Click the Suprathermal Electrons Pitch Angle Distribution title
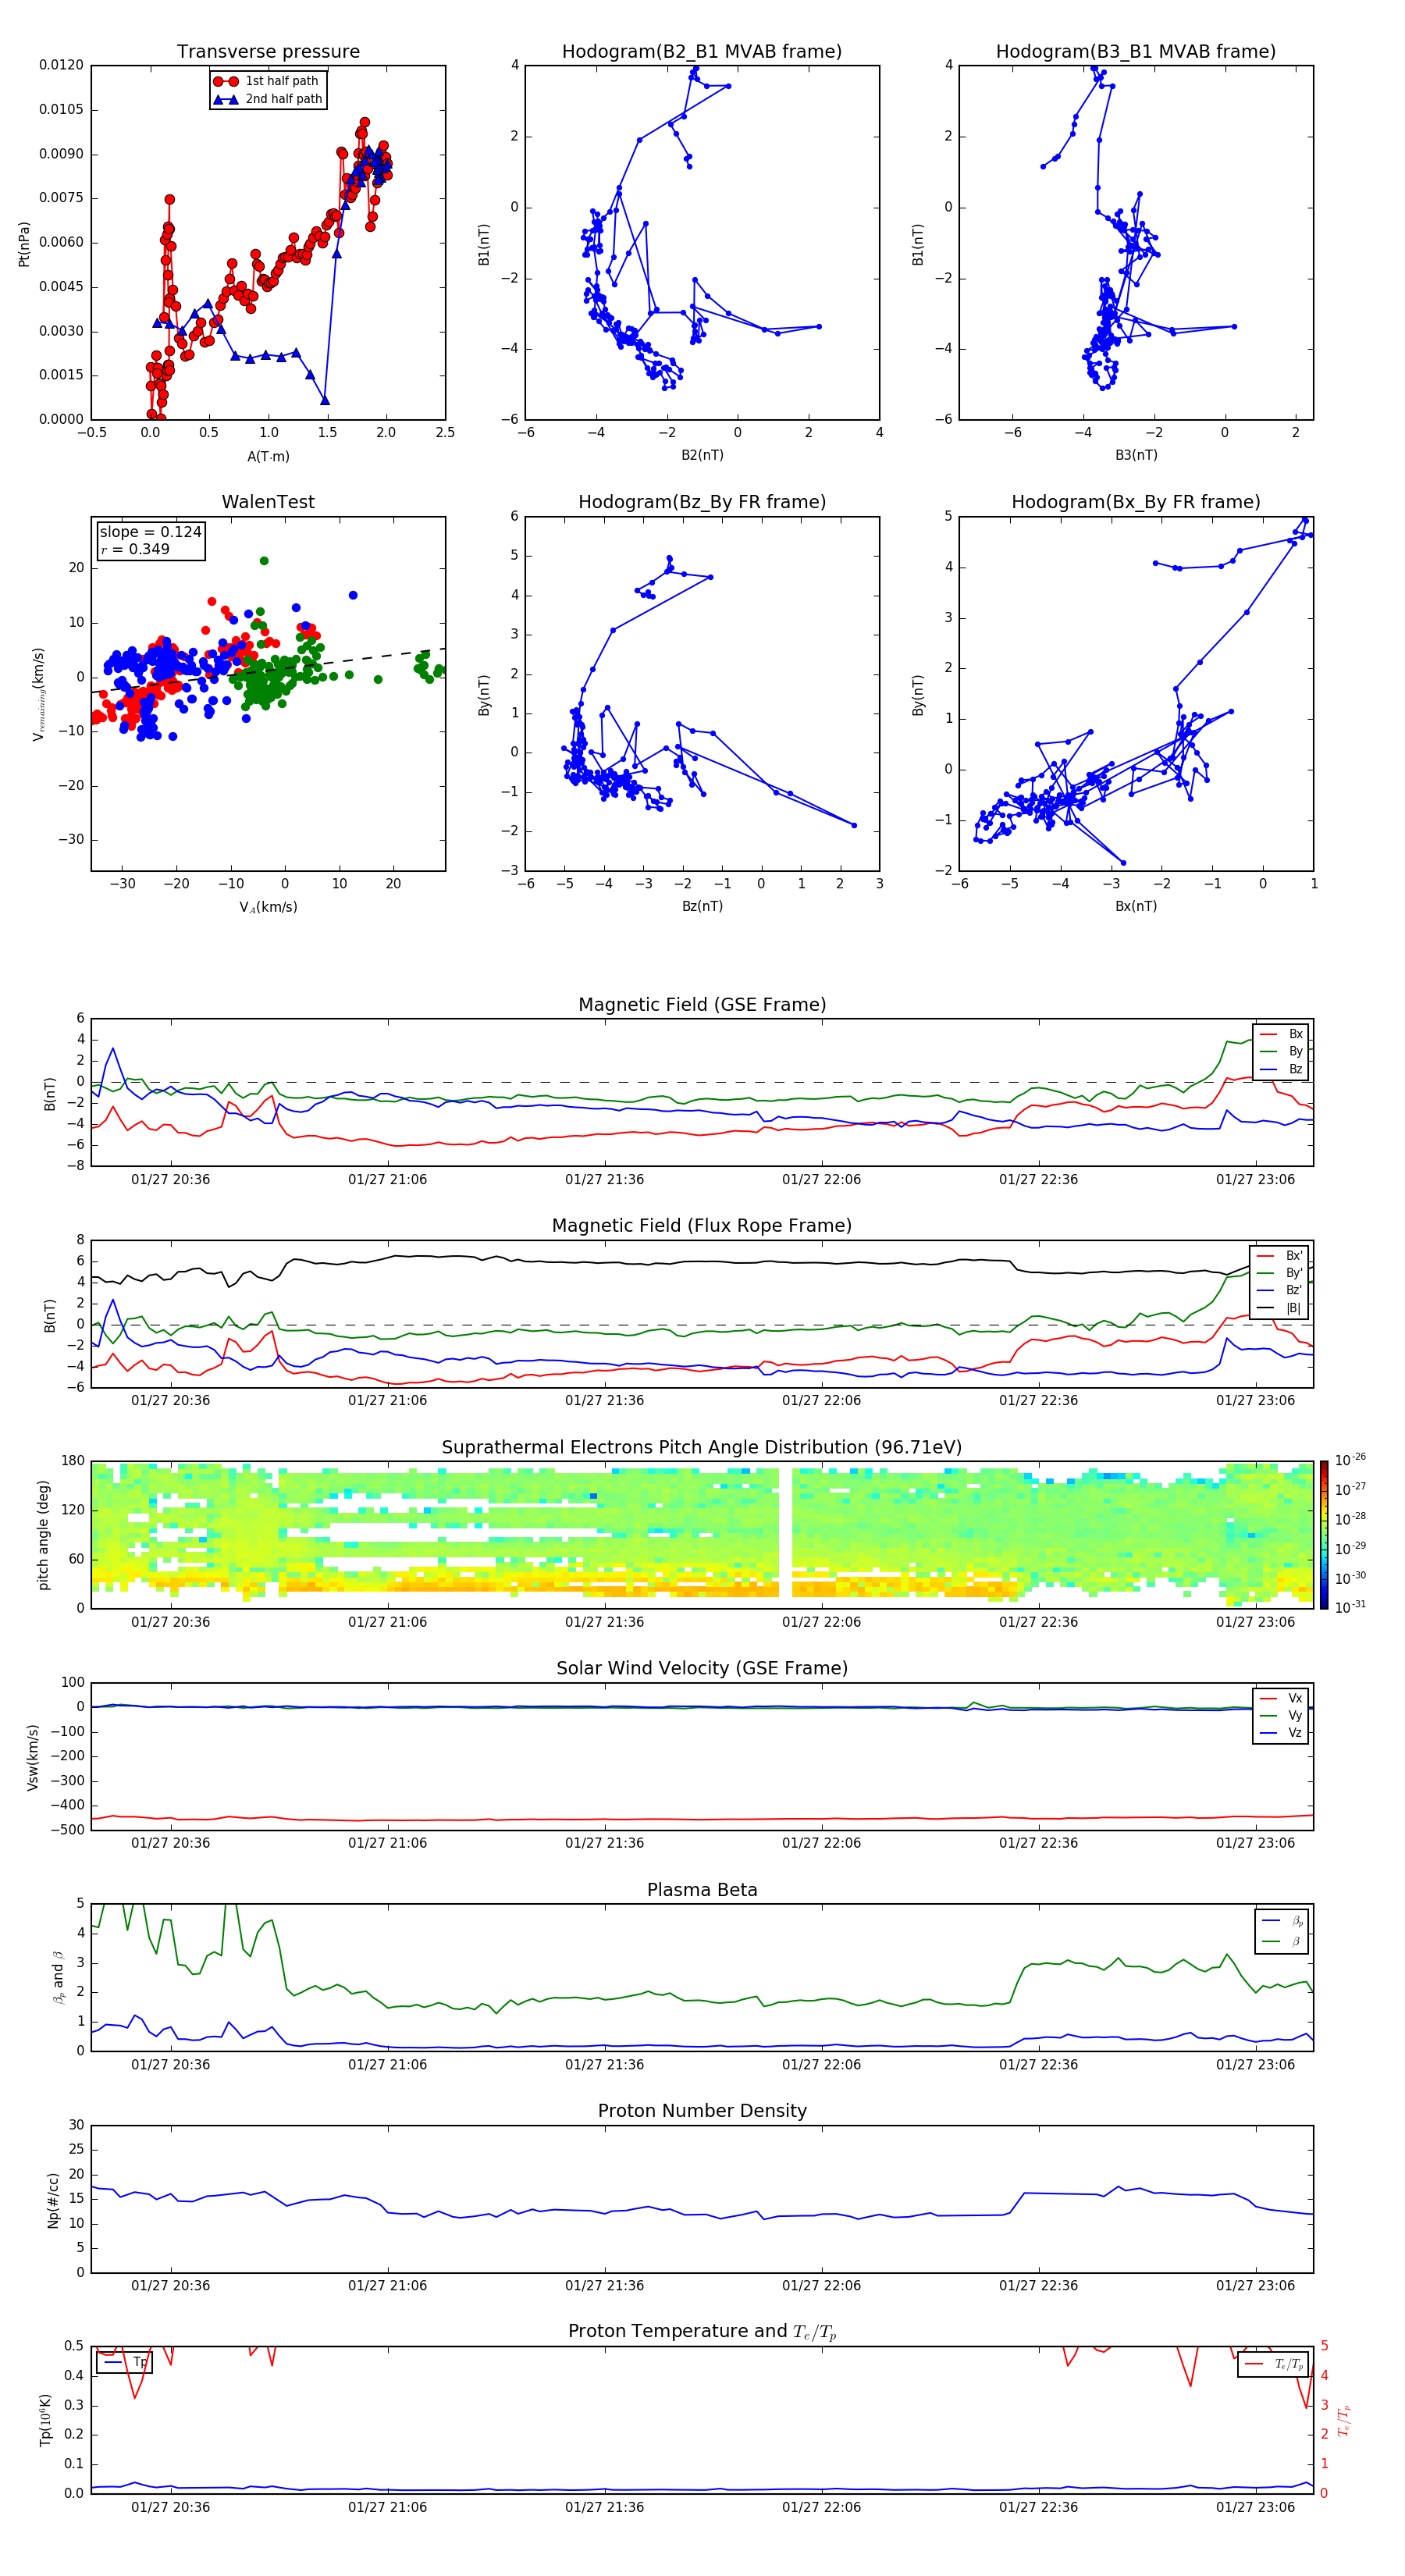 click(702, 1448)
